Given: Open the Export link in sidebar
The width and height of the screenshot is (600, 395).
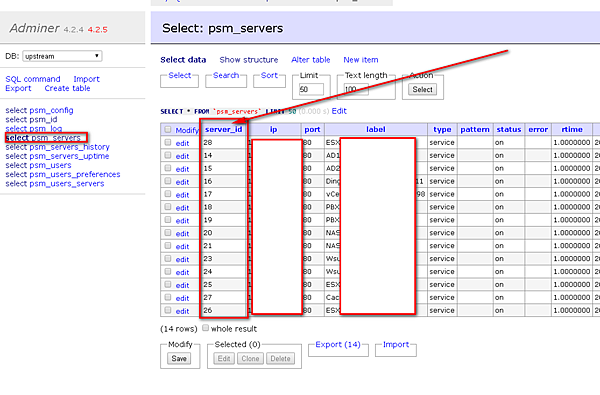Looking at the screenshot, I should coord(18,88).
